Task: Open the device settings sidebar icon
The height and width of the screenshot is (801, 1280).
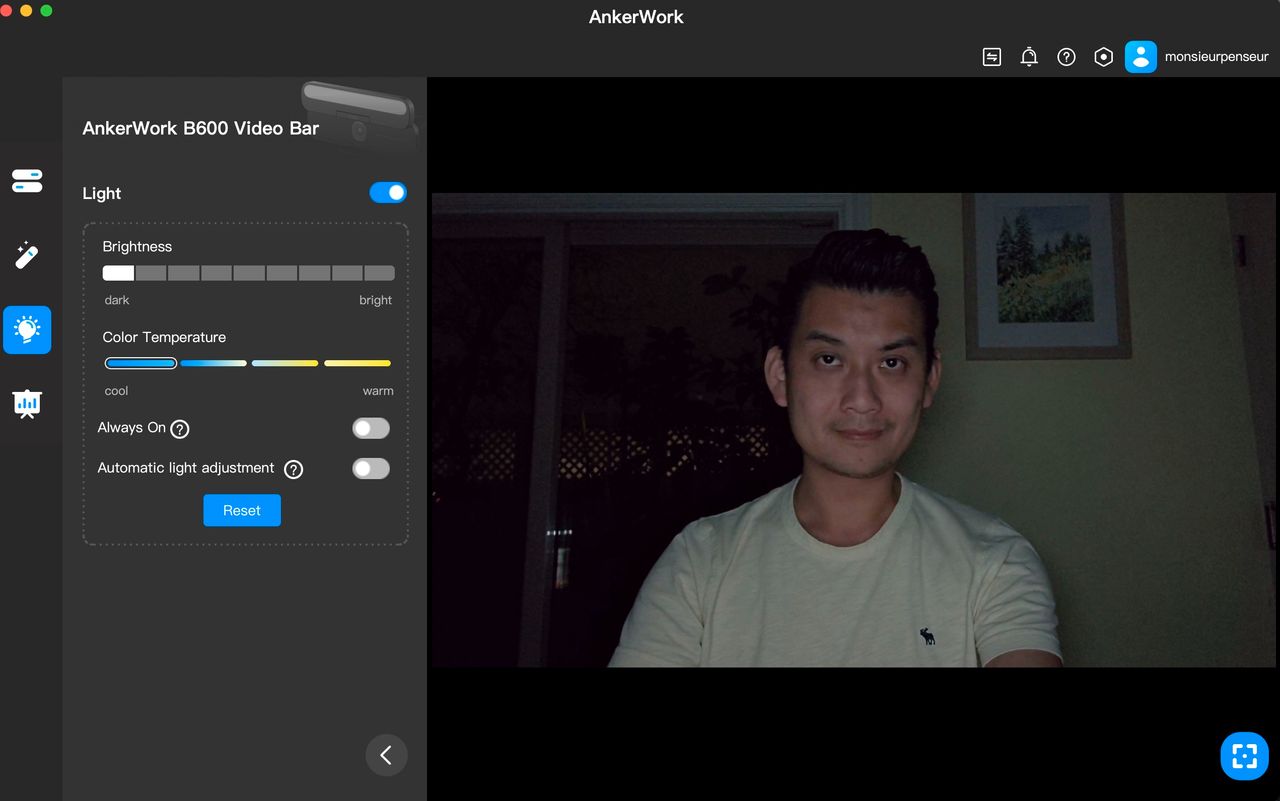Action: [27, 181]
